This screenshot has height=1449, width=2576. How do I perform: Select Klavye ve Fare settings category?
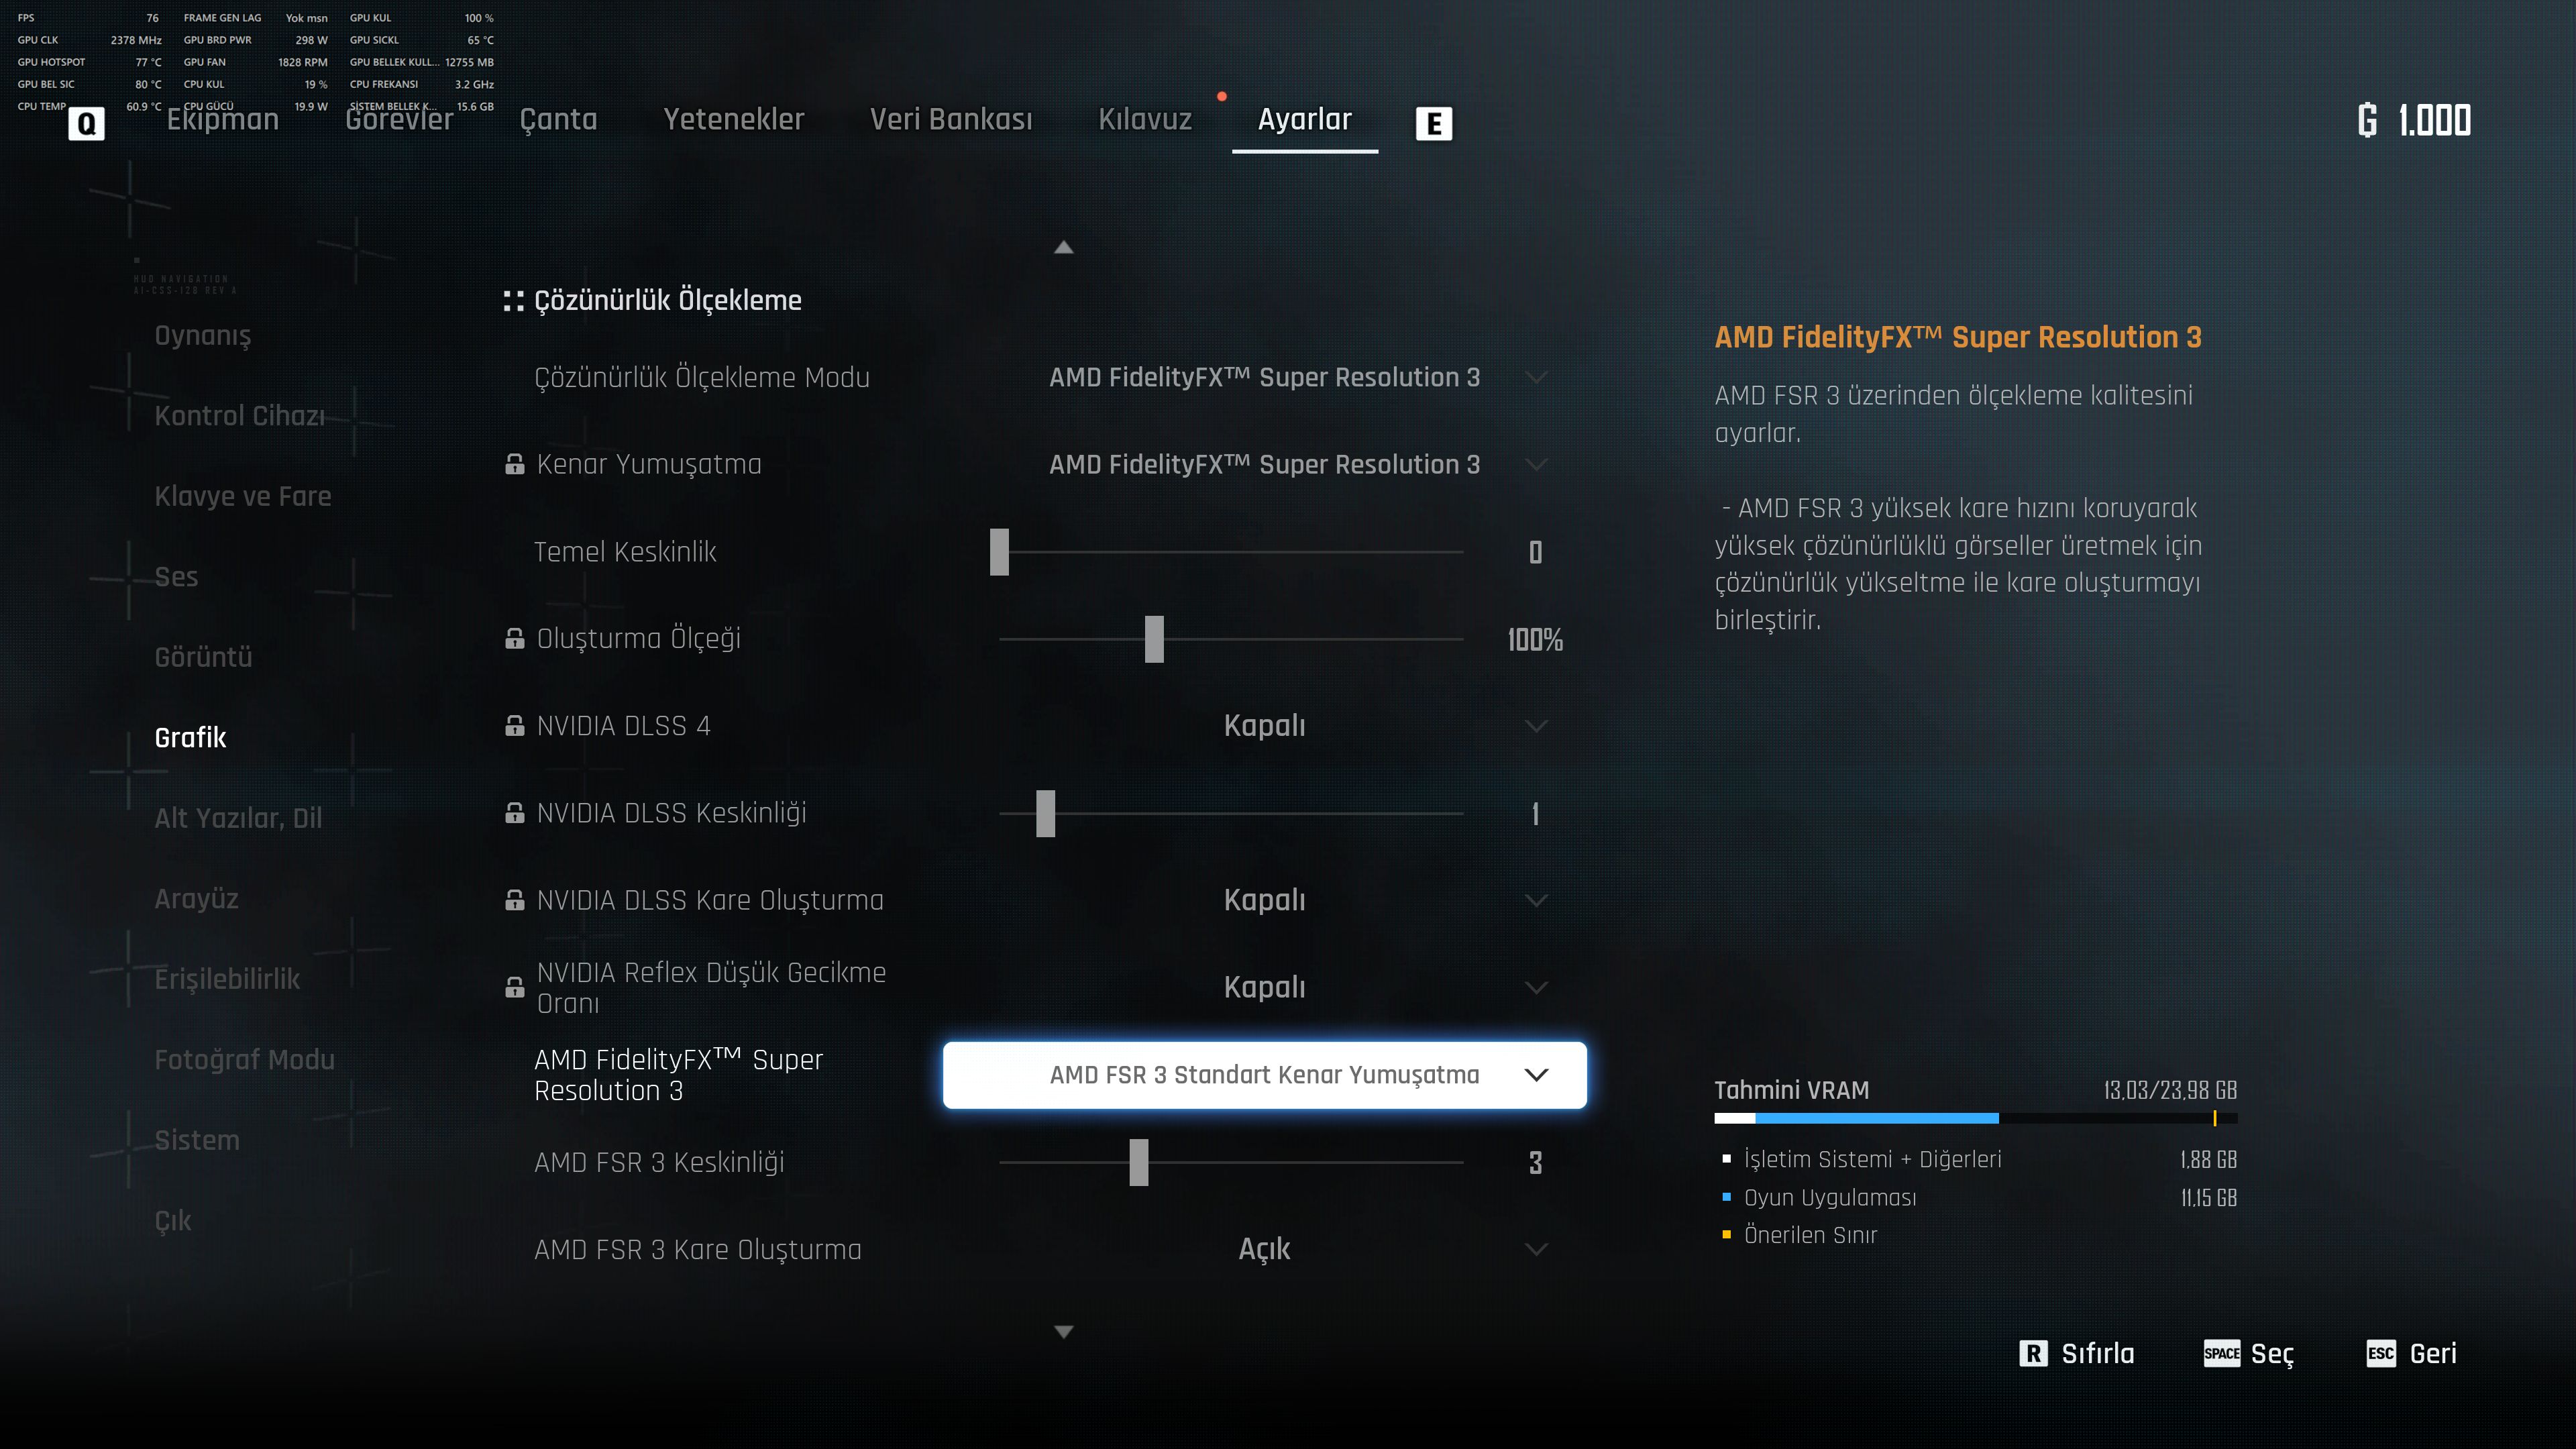pyautogui.click(x=243, y=496)
